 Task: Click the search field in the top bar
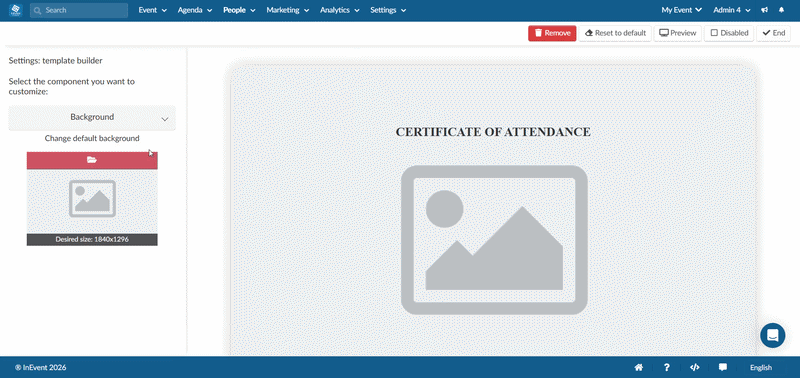pyautogui.click(x=79, y=10)
